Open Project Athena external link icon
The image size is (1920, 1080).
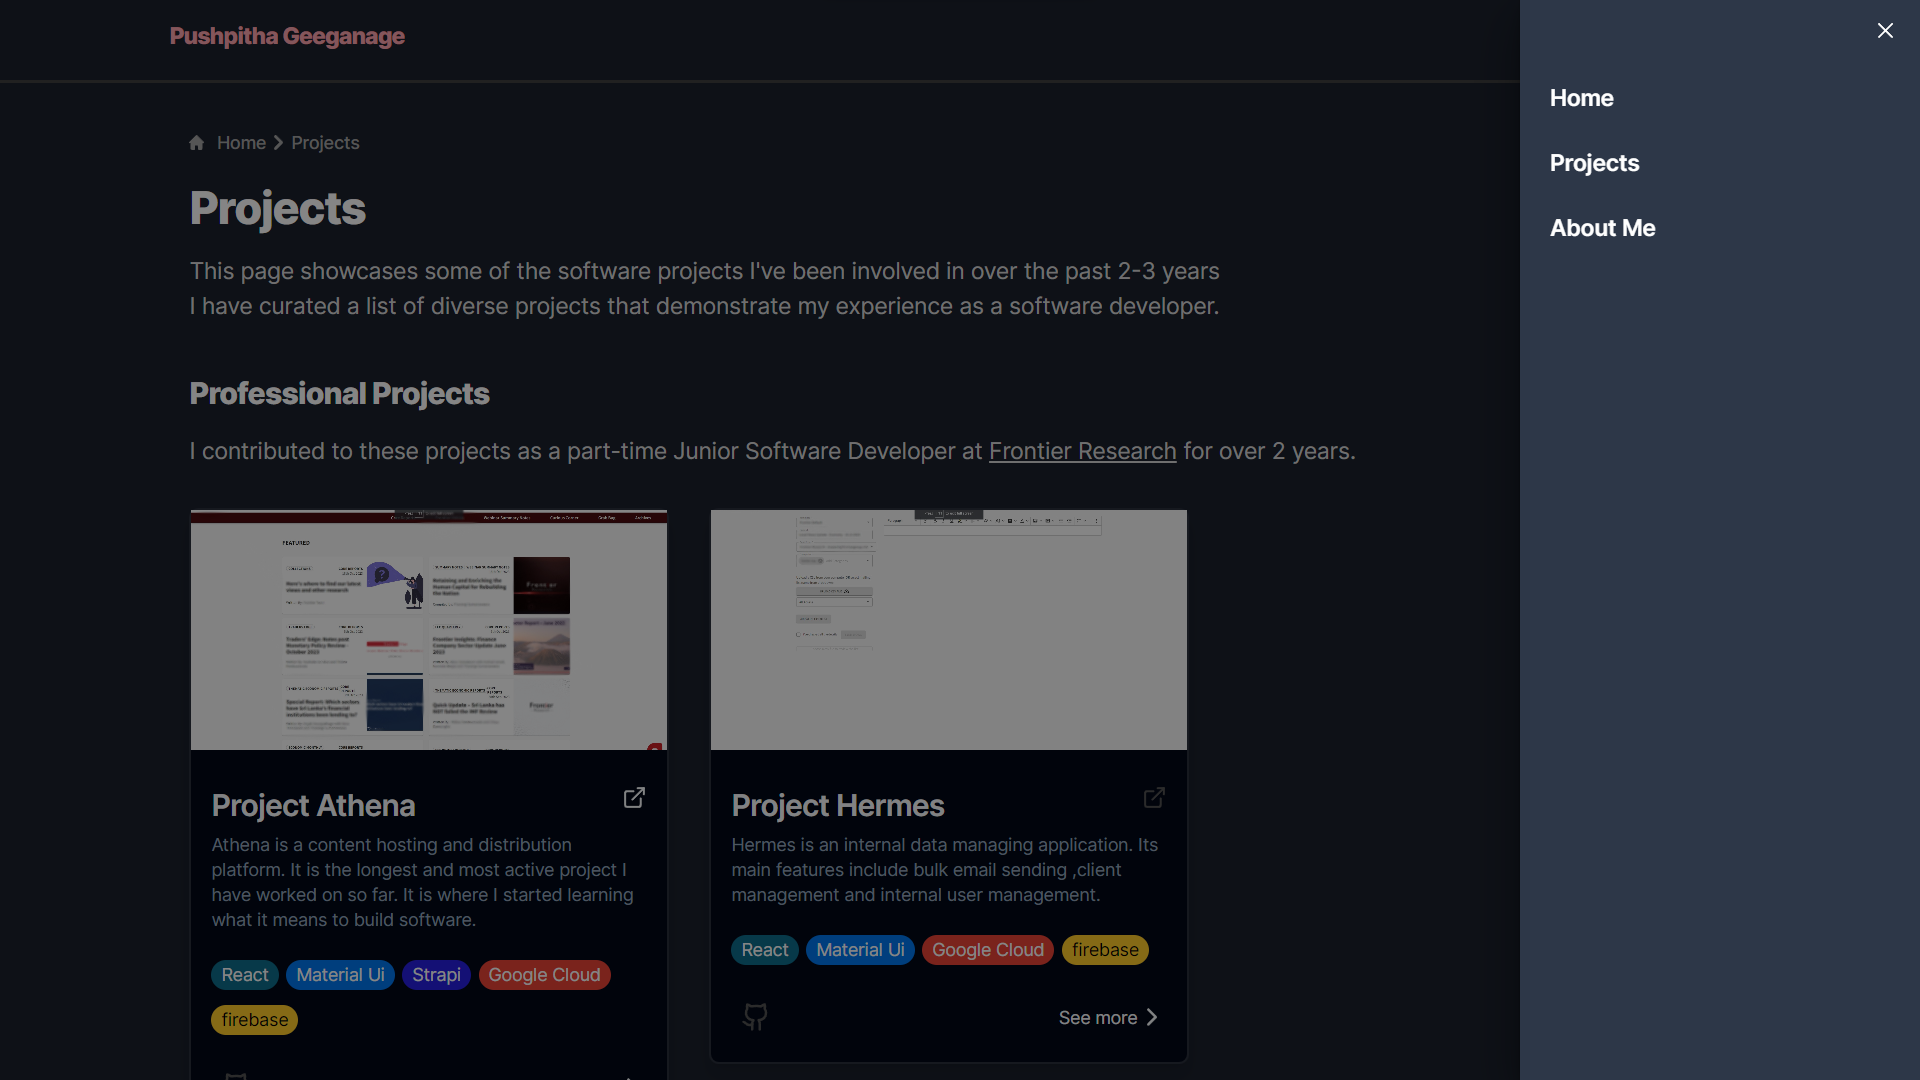[x=634, y=798]
